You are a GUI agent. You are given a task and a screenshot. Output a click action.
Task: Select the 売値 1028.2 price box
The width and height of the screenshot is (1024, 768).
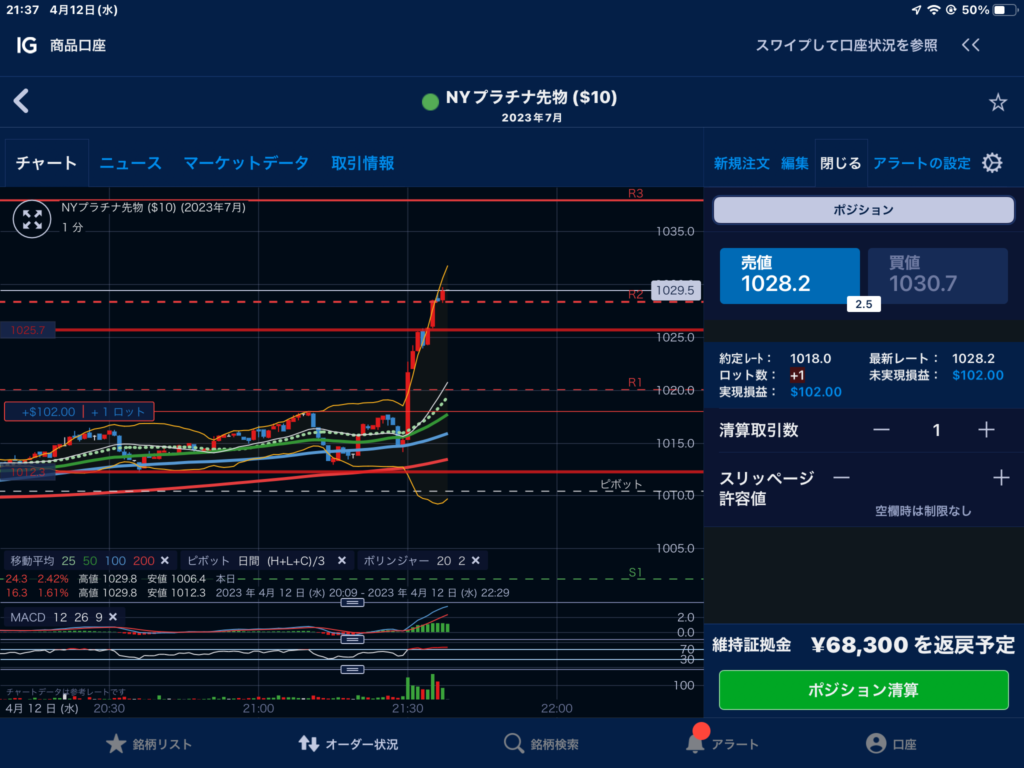tap(789, 275)
